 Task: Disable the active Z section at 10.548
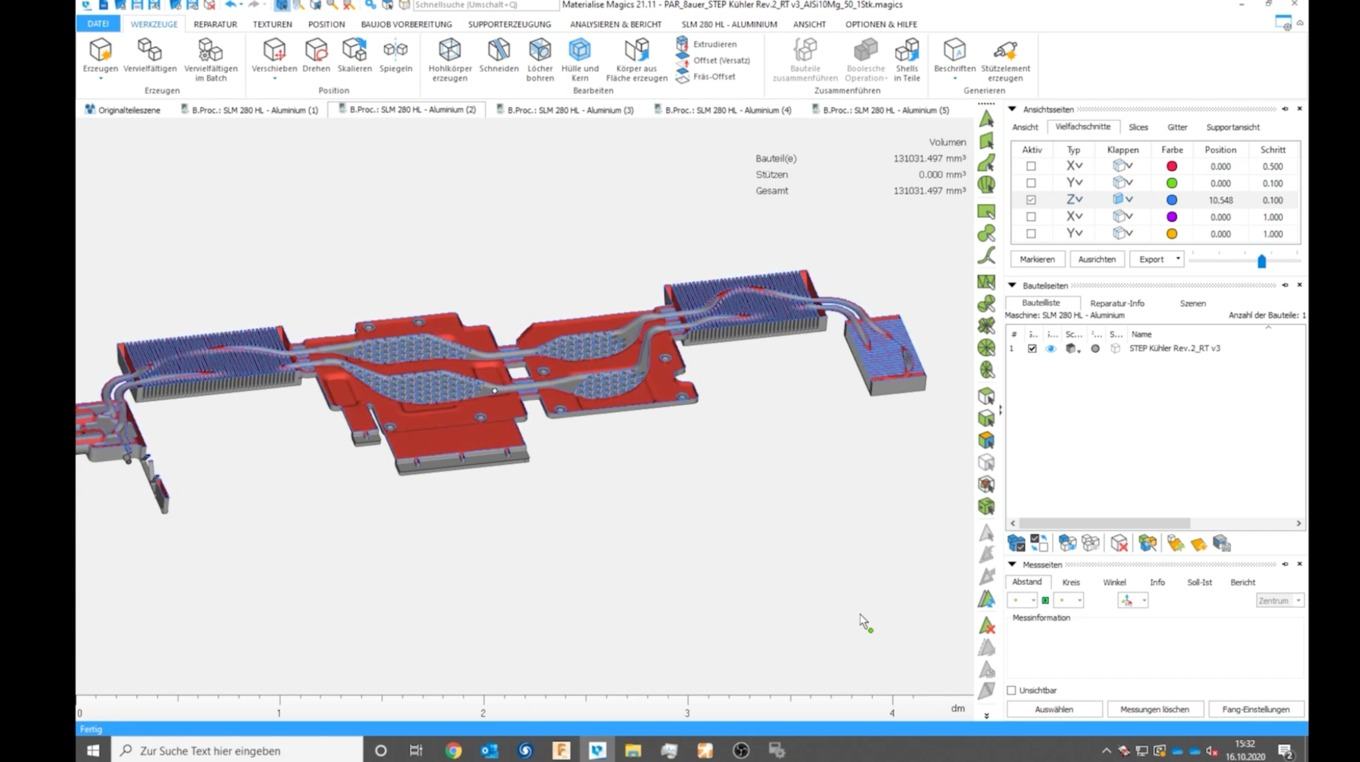(x=1031, y=200)
